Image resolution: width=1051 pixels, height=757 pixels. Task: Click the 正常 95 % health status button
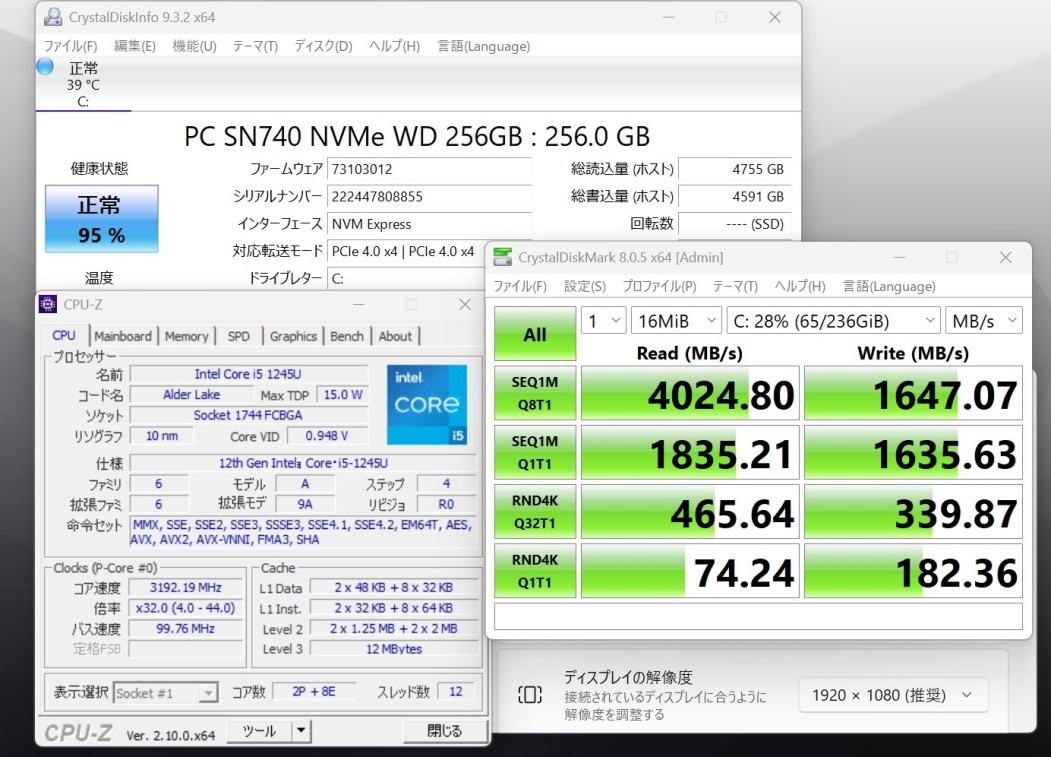pos(102,219)
